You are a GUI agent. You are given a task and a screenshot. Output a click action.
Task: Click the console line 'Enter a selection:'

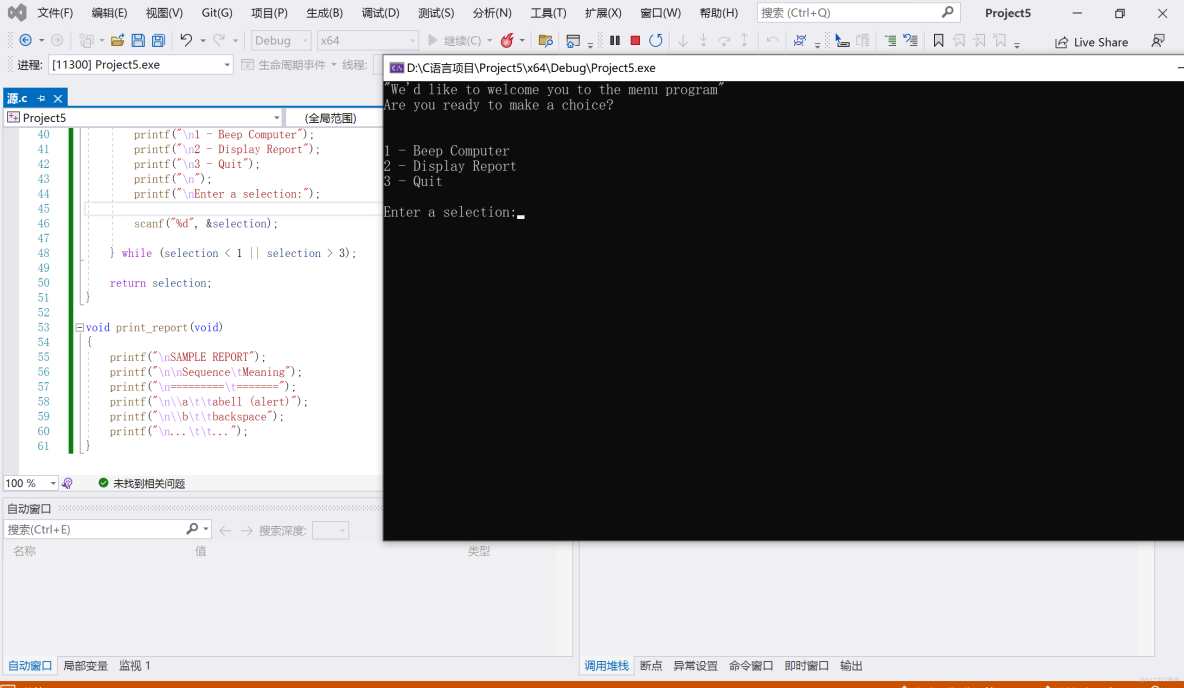coord(450,212)
